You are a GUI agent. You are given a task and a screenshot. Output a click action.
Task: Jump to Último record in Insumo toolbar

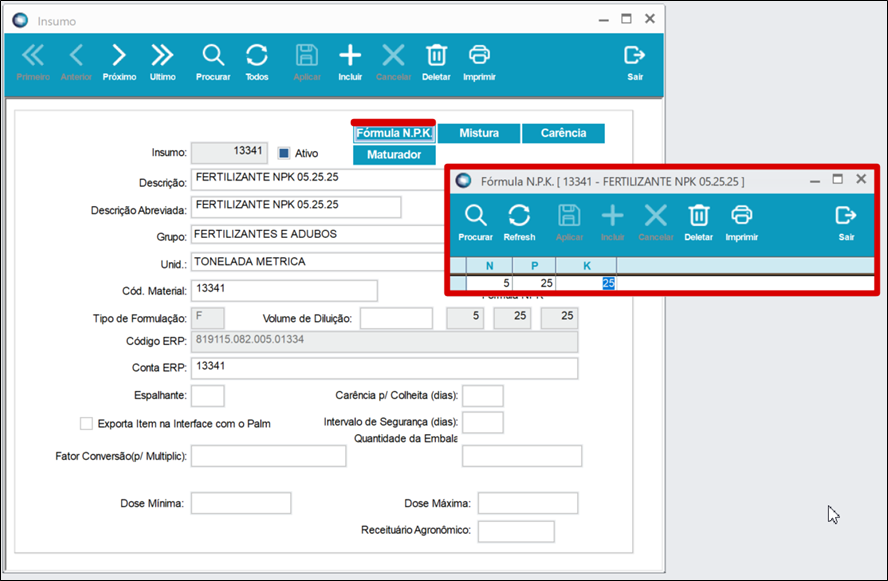(x=163, y=62)
